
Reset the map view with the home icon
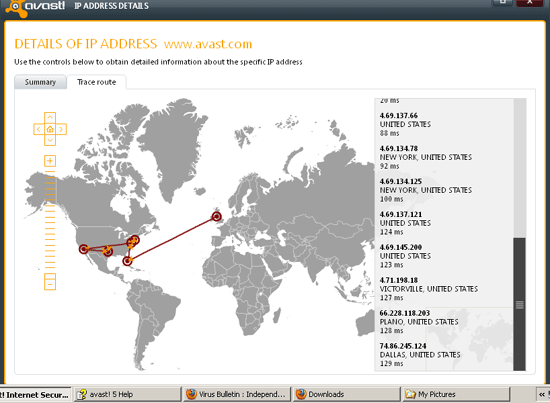[x=50, y=129]
